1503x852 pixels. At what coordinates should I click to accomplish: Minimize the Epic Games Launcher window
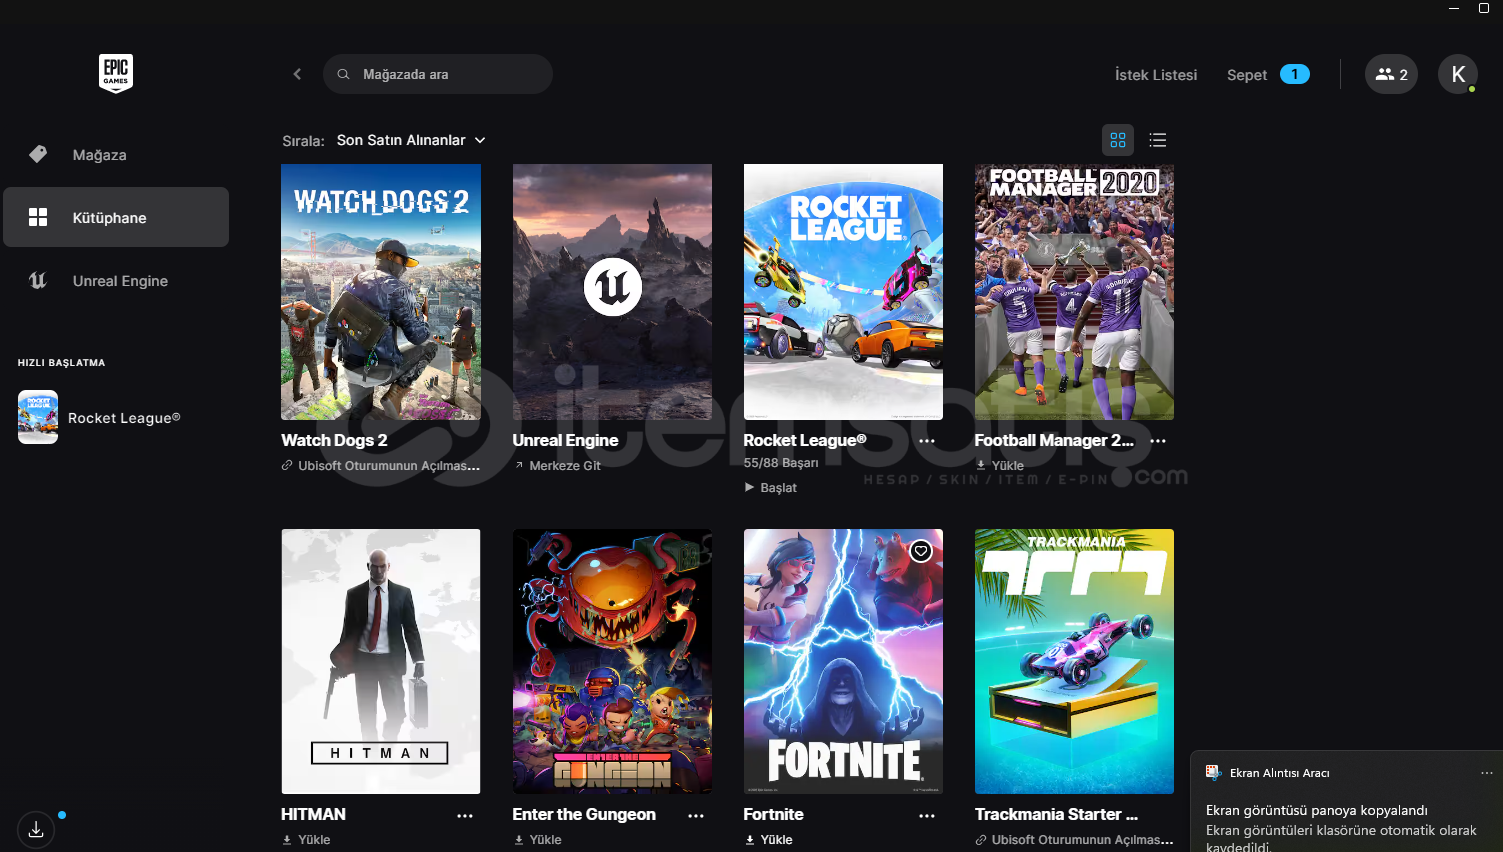pyautogui.click(x=1454, y=8)
